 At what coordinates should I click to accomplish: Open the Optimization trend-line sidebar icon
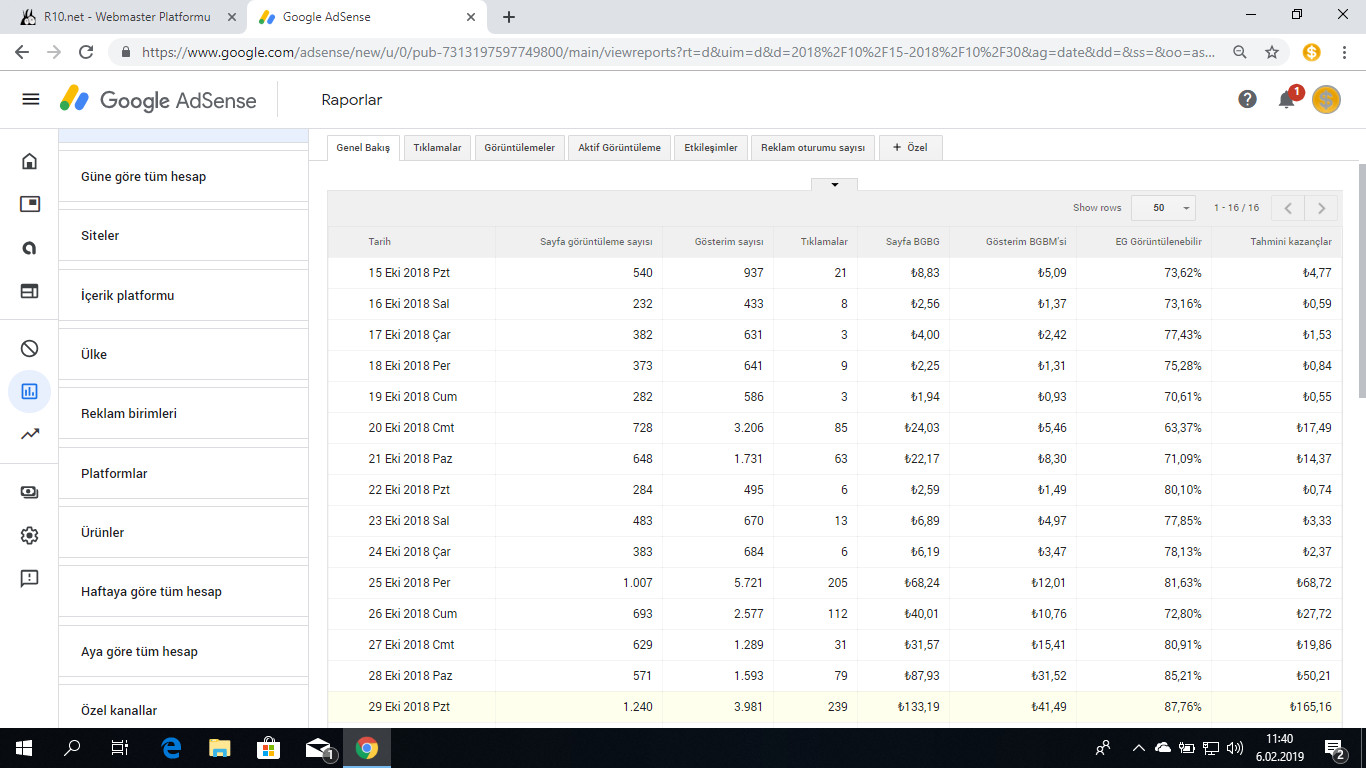click(x=30, y=434)
